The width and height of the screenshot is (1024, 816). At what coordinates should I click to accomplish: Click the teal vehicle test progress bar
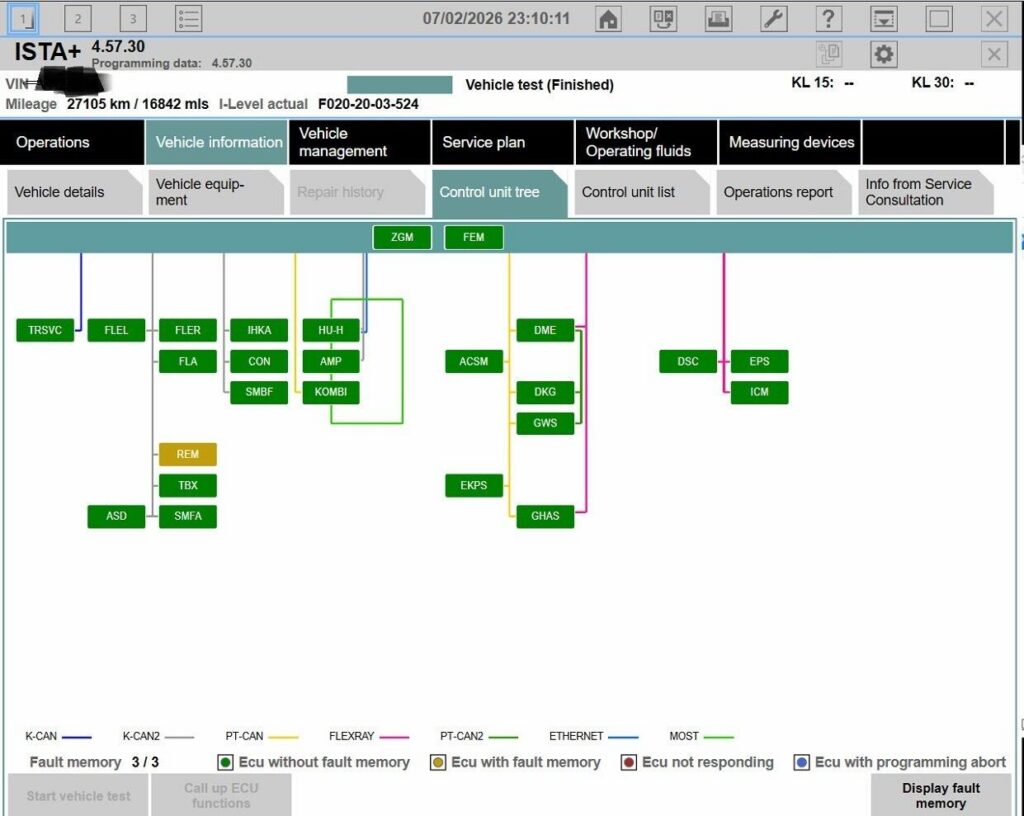coord(399,85)
